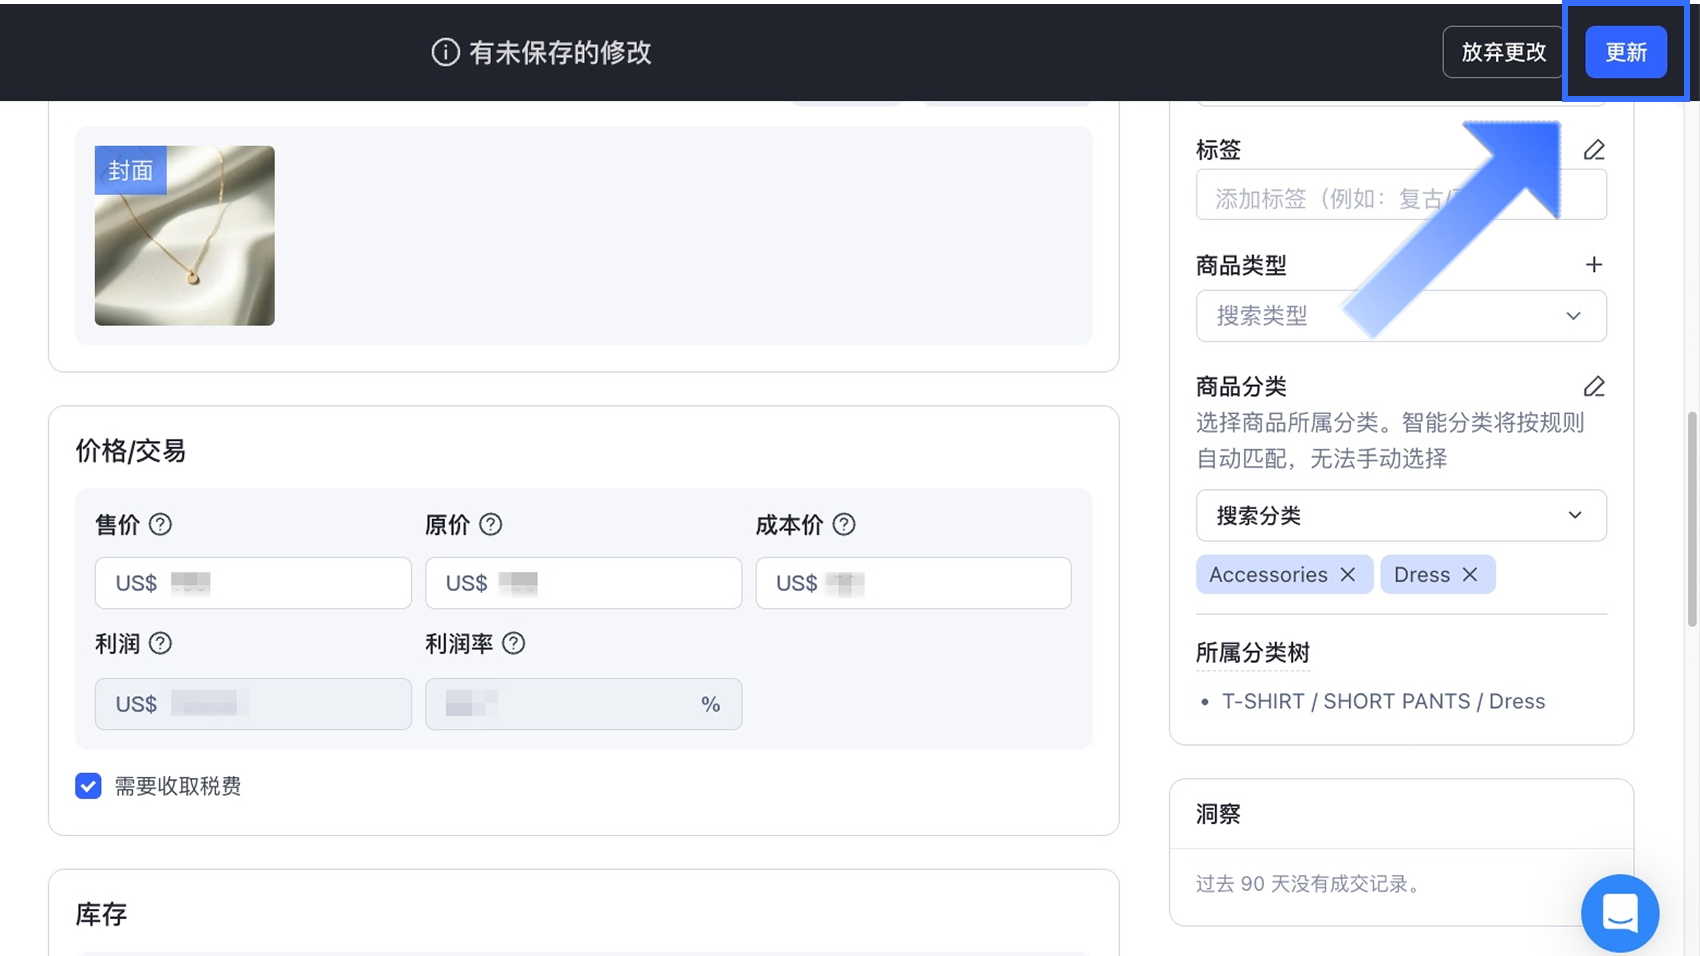The width and height of the screenshot is (1700, 956).
Task: Click the help icon beside 原价
Action: pyautogui.click(x=490, y=525)
